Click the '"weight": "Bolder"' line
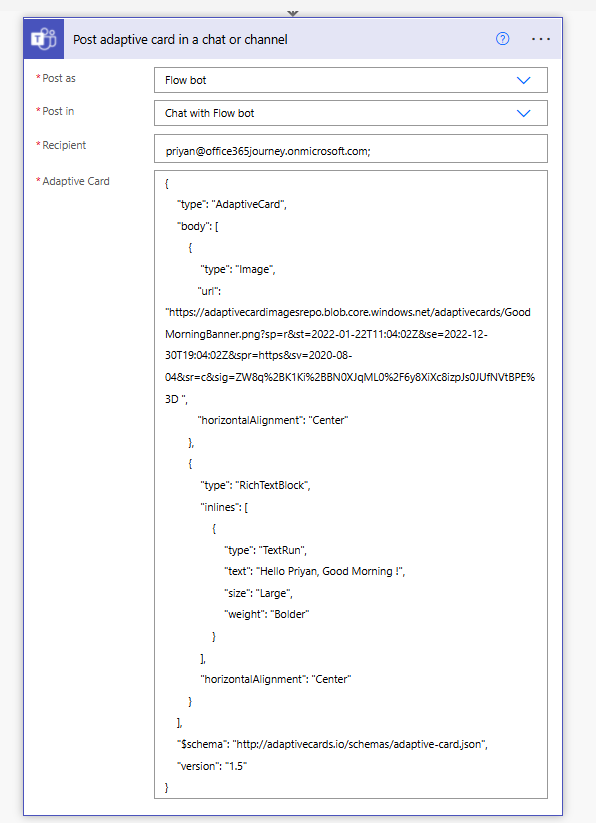The image size is (596, 823). point(267,614)
